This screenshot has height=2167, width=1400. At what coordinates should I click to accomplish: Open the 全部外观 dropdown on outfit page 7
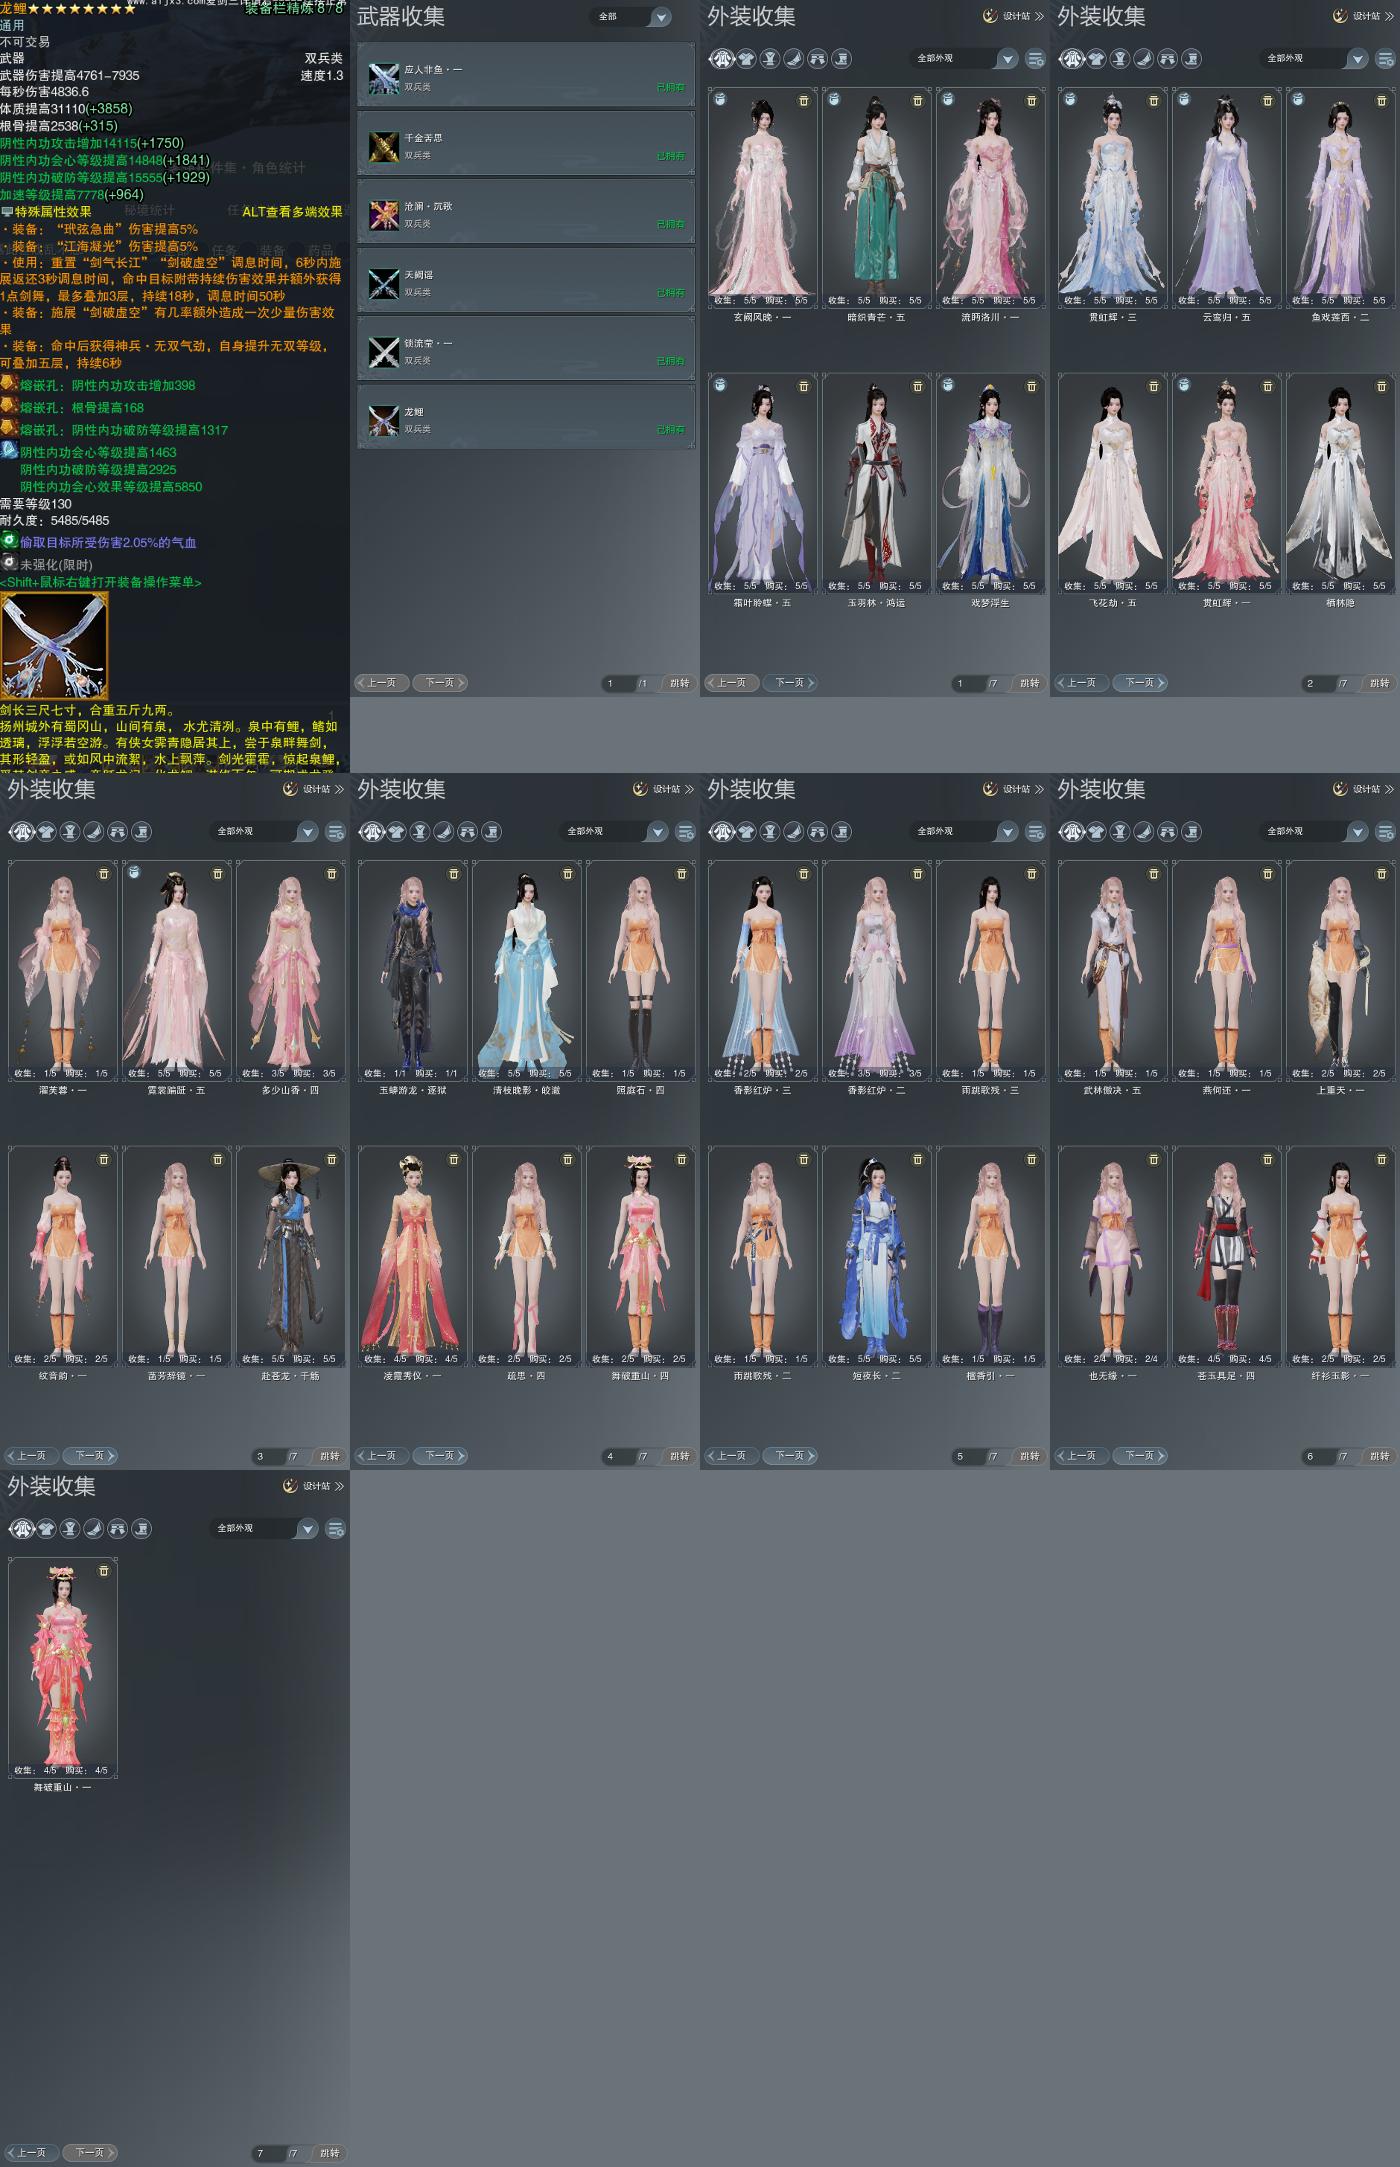click(264, 1529)
